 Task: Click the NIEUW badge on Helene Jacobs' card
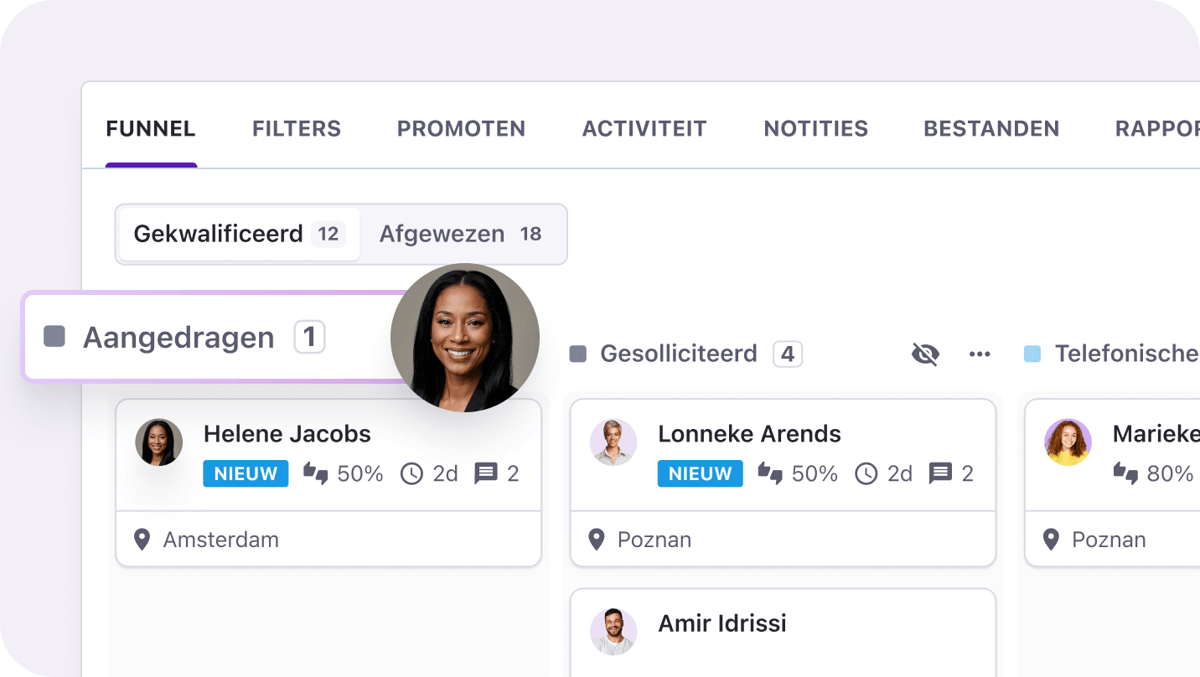tap(245, 474)
